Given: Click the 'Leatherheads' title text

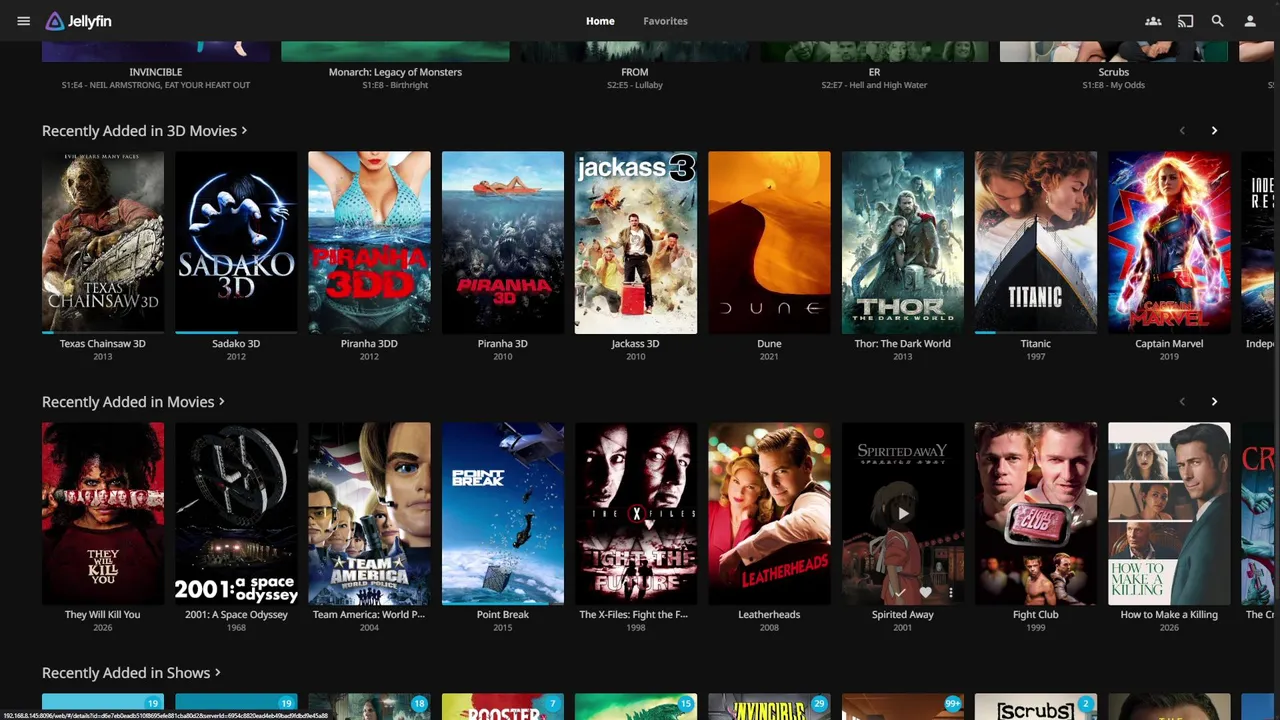Looking at the screenshot, I should pyautogui.click(x=769, y=615).
